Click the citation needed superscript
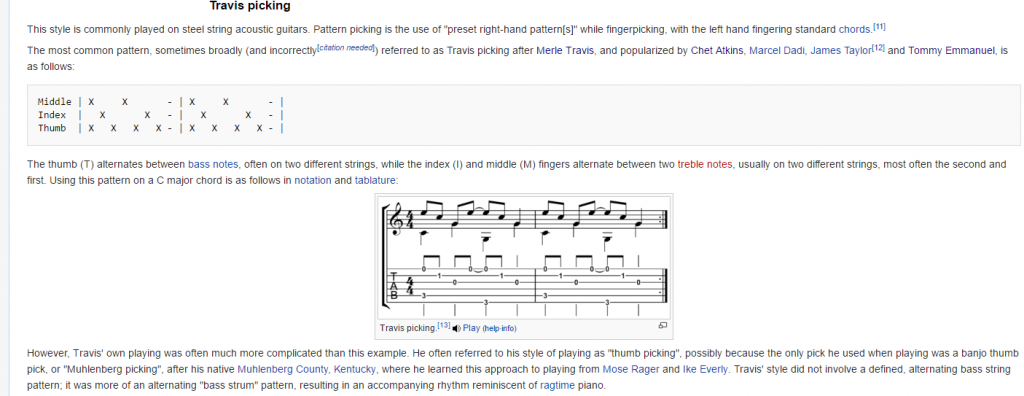 pyautogui.click(x=345, y=47)
